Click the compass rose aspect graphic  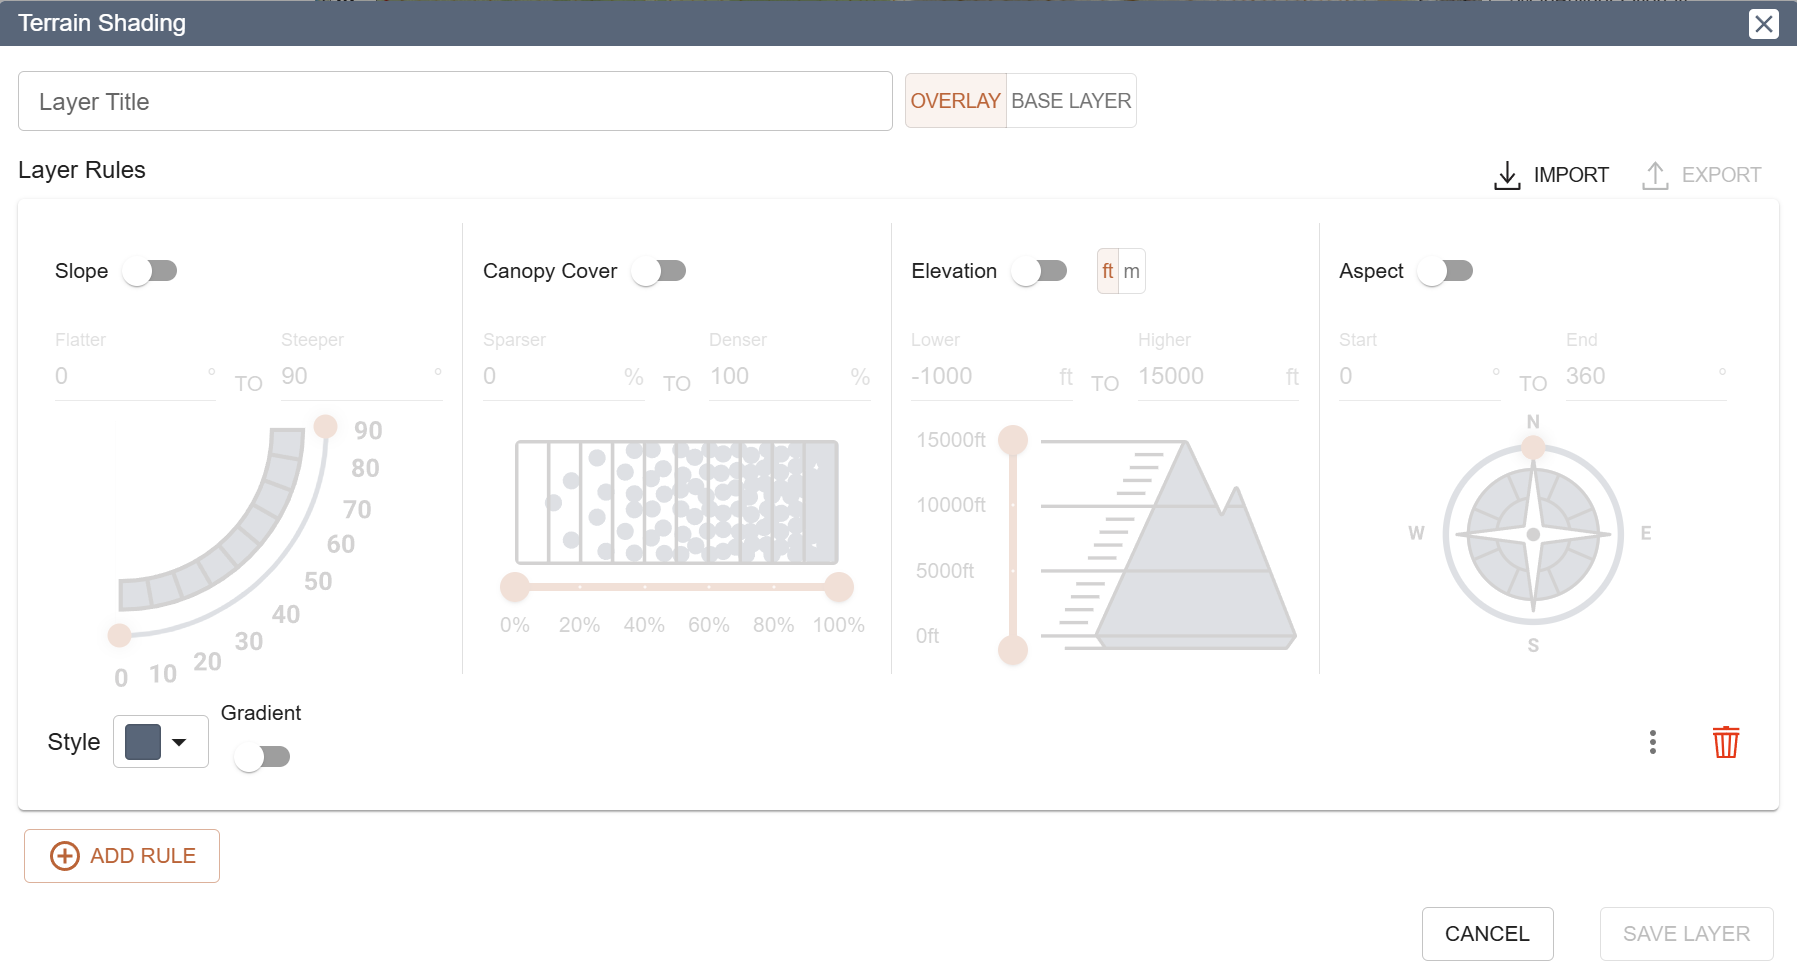1532,534
